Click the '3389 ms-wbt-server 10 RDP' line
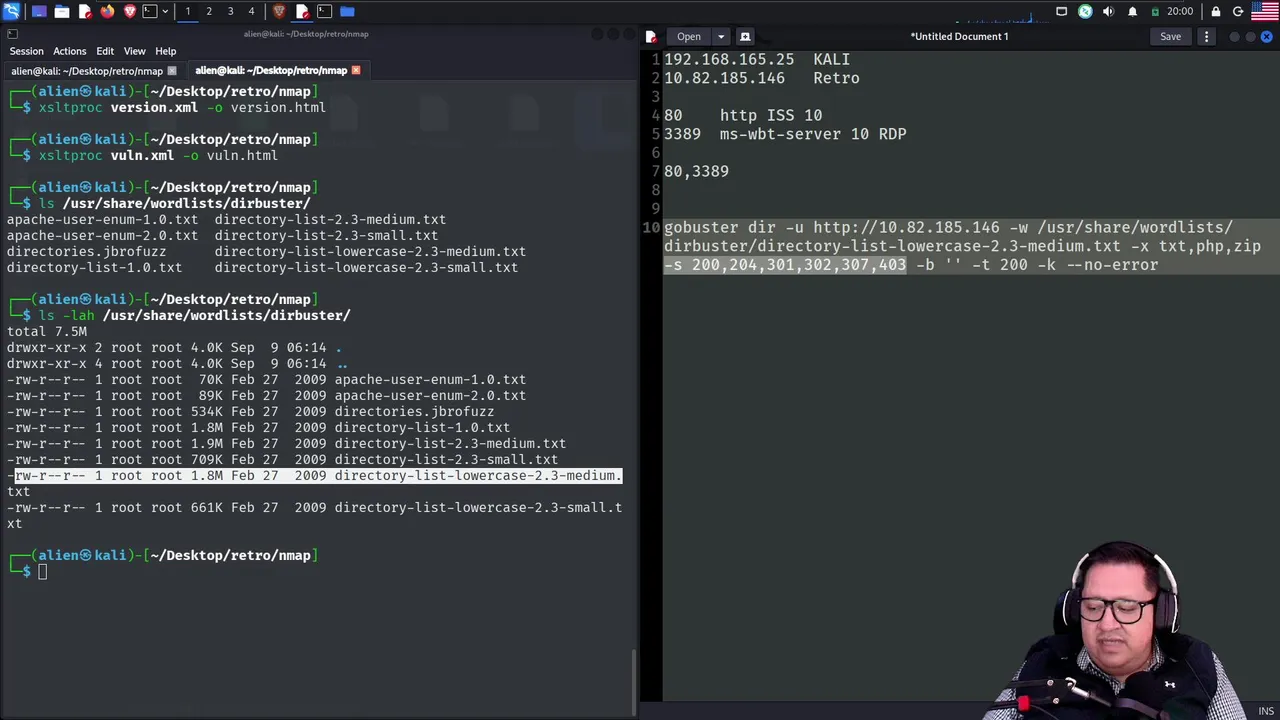1280x720 pixels. pyautogui.click(x=785, y=134)
